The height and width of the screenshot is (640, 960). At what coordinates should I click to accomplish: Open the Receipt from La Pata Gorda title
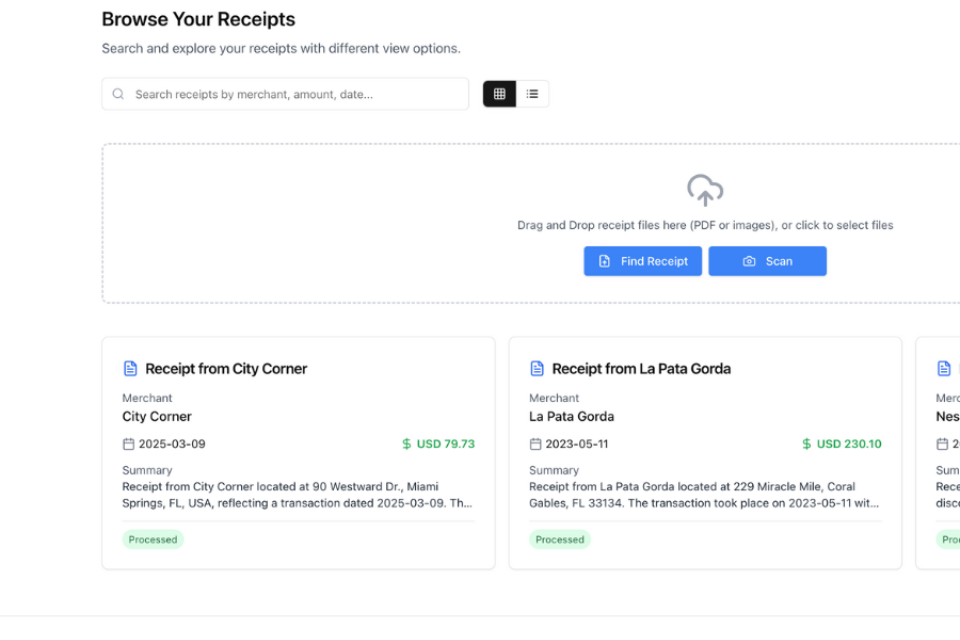point(641,369)
